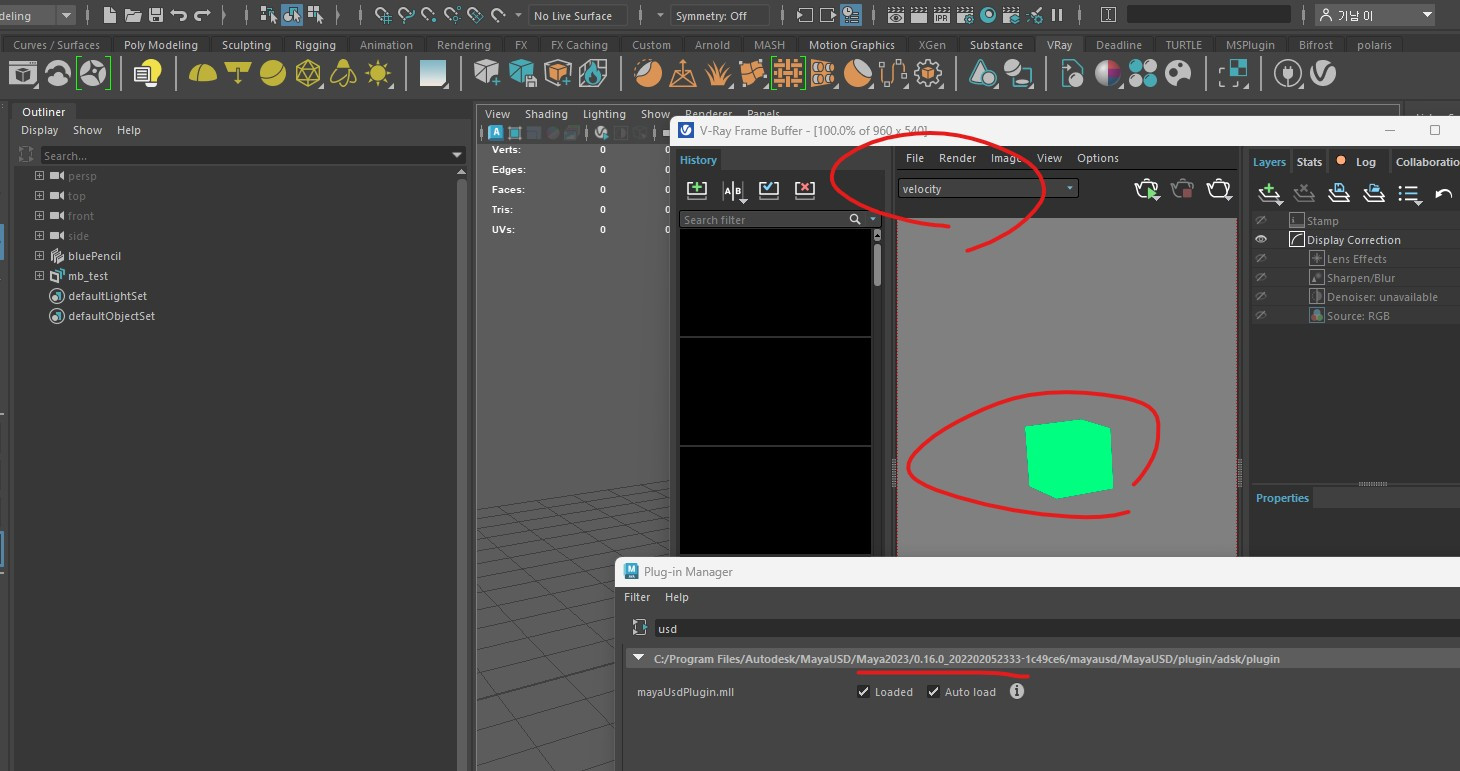Open the user account dropdown at top right

tap(1375, 15)
